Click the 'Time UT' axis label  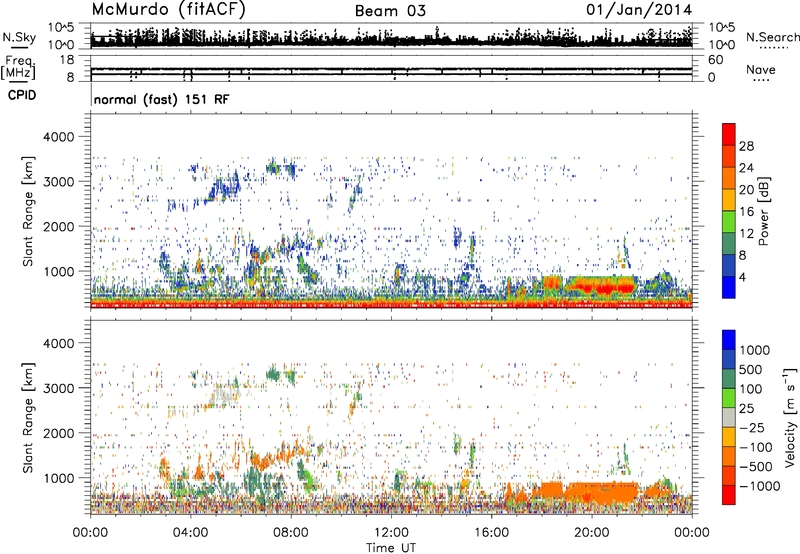391,548
